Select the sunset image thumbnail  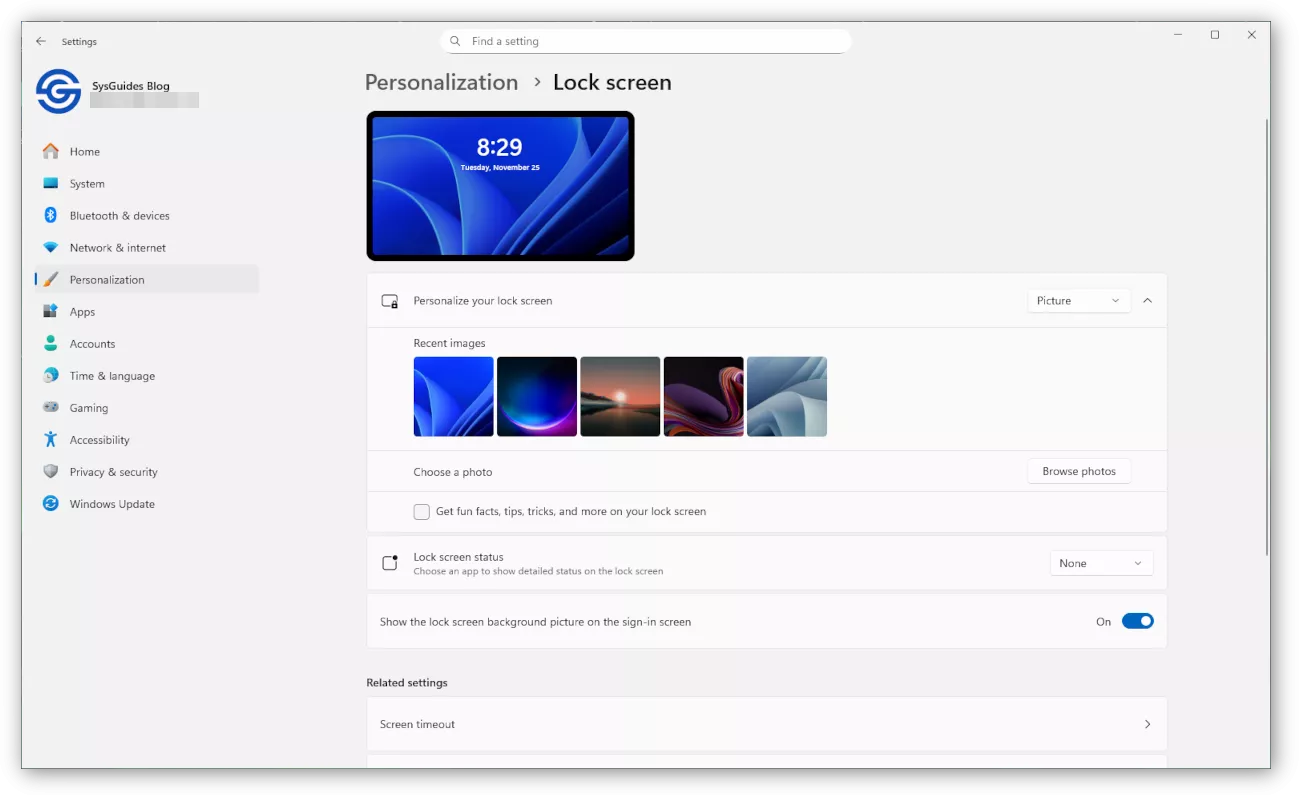(x=620, y=396)
